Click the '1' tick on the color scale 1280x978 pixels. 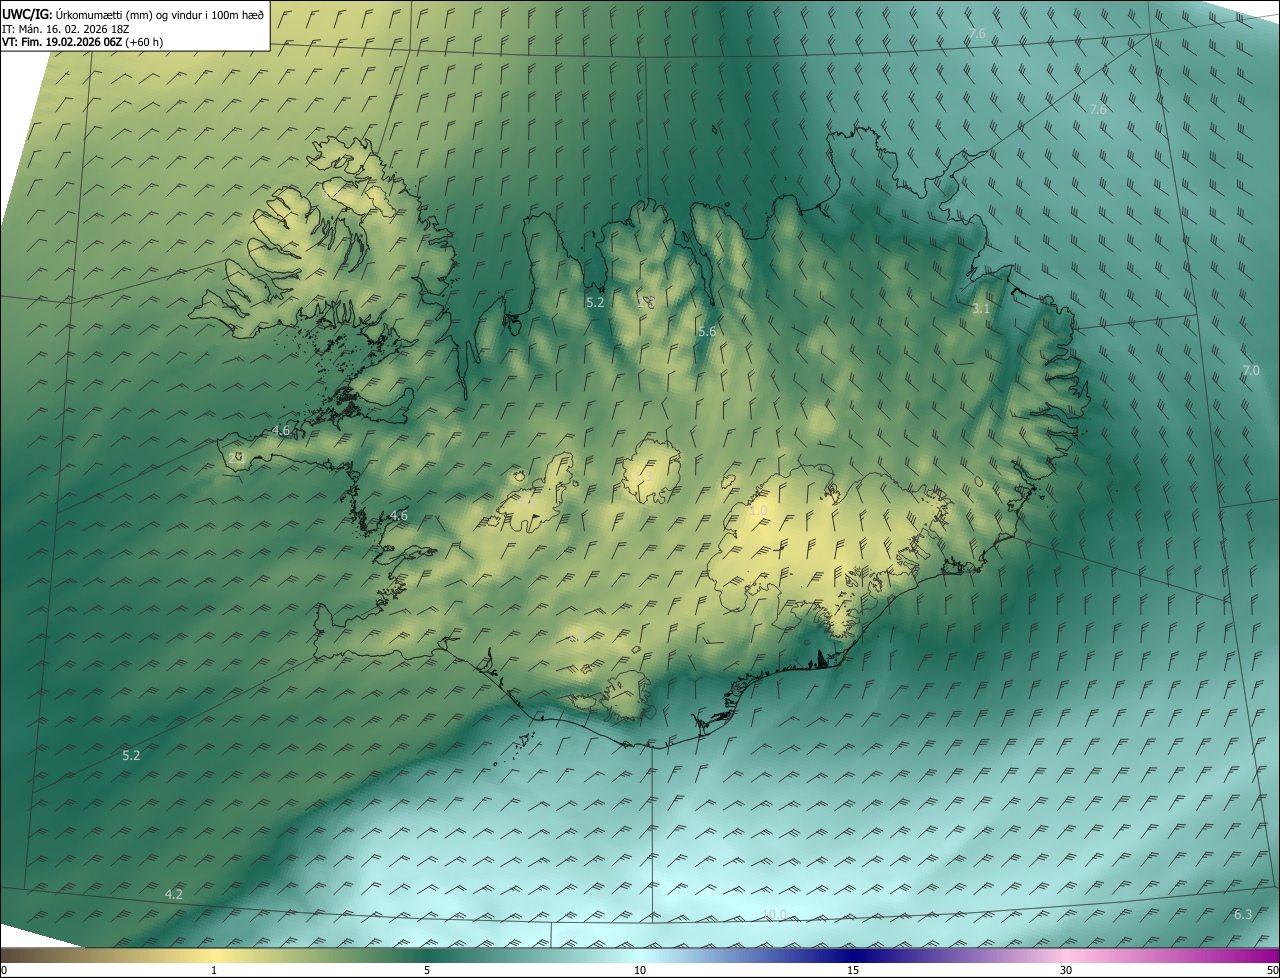[214, 970]
